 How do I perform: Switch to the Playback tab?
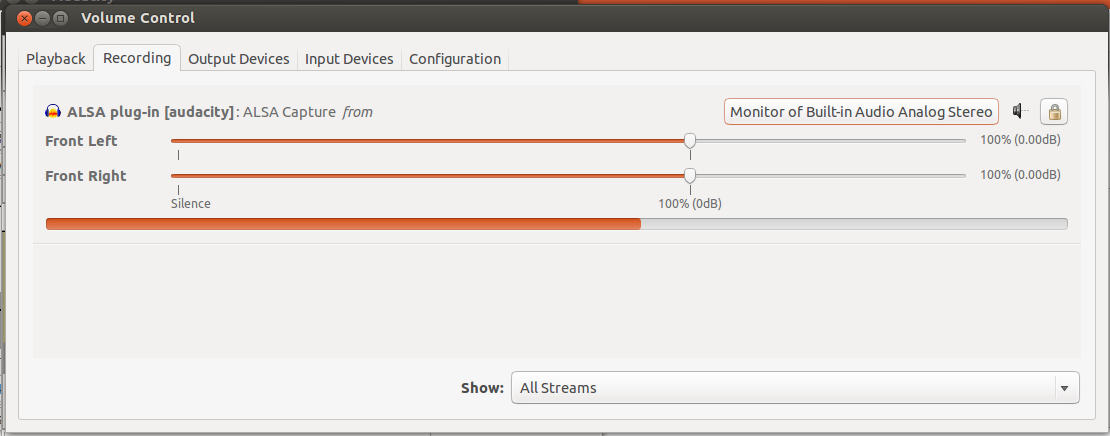point(56,59)
